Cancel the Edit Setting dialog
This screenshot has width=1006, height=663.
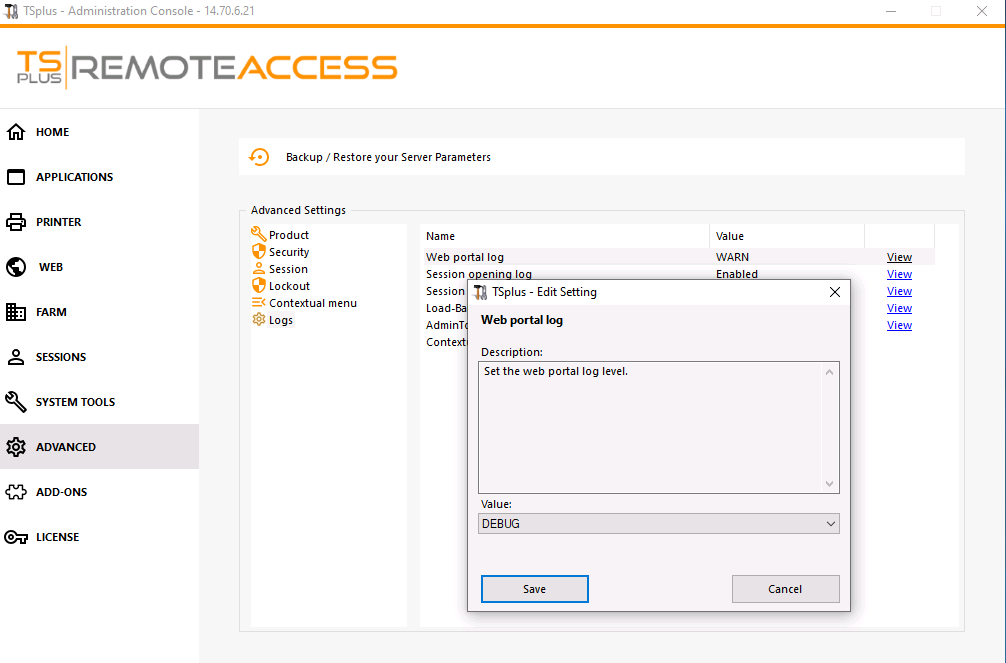[x=785, y=589]
